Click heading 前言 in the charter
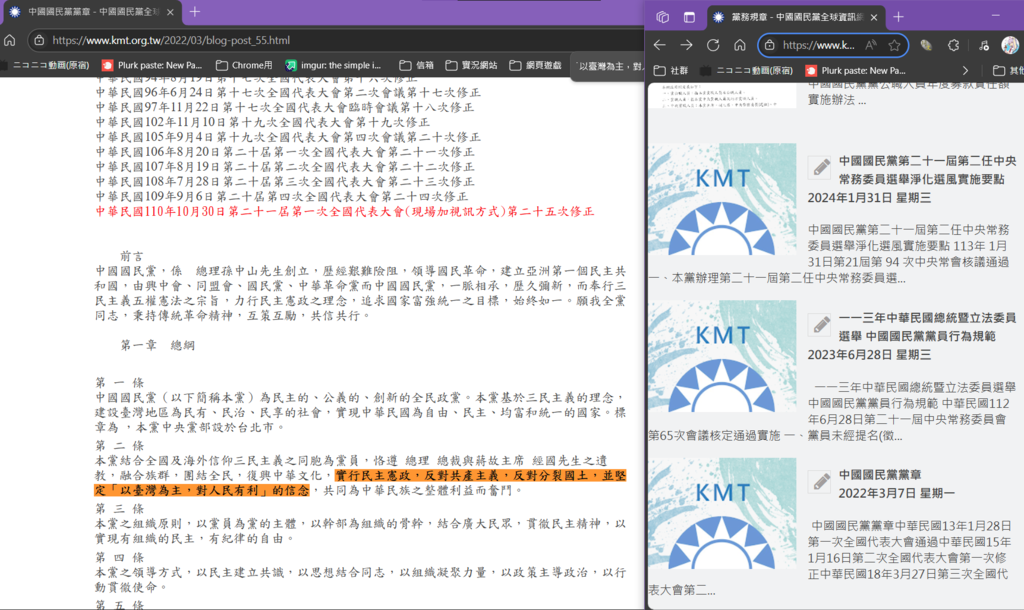Screen dimensions: 1024x610 point(132,256)
